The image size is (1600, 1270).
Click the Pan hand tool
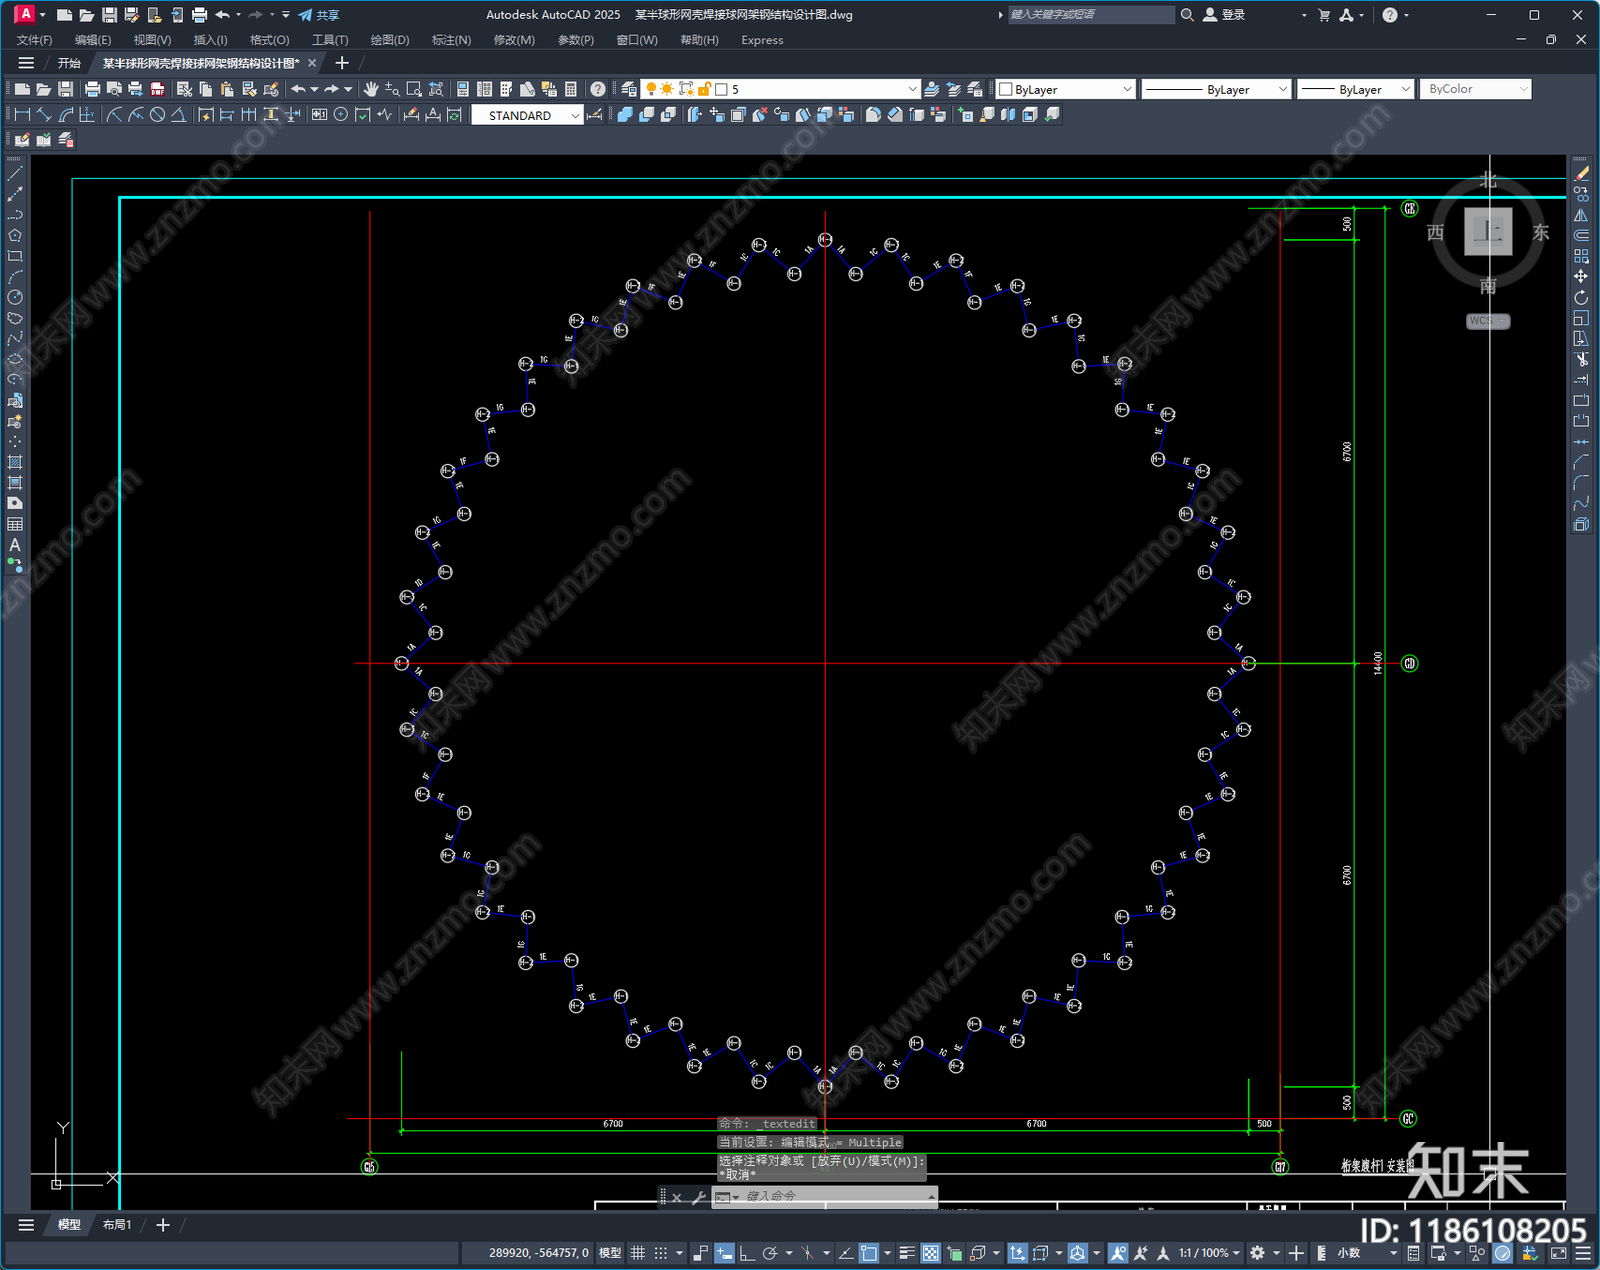pos(371,89)
